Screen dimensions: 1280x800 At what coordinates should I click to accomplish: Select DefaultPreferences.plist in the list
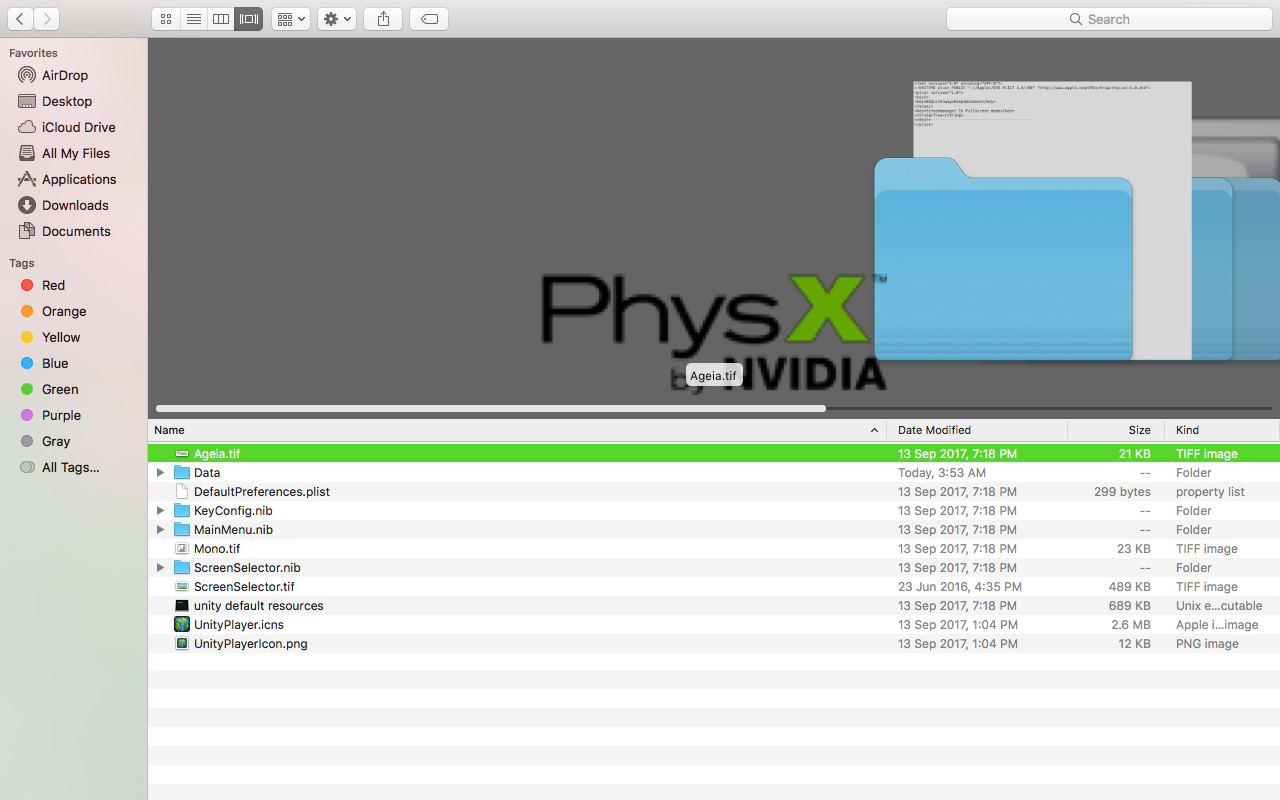coord(714,492)
